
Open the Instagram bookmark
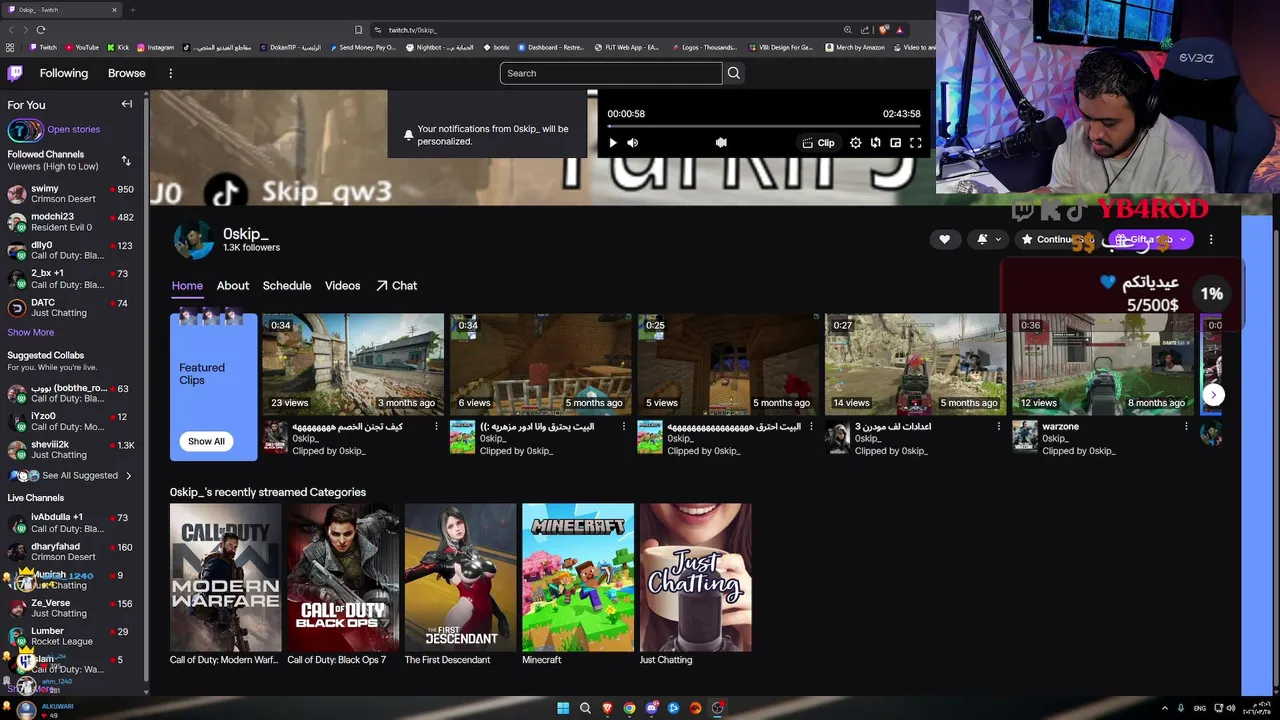coord(155,47)
